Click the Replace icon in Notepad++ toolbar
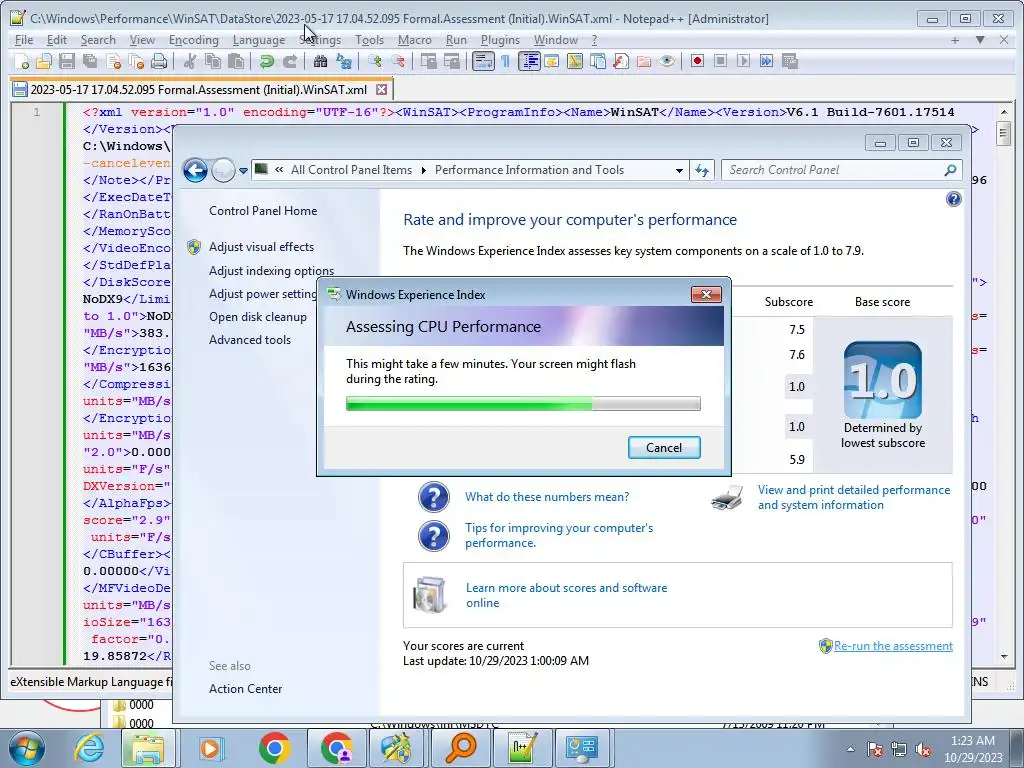 [x=344, y=61]
